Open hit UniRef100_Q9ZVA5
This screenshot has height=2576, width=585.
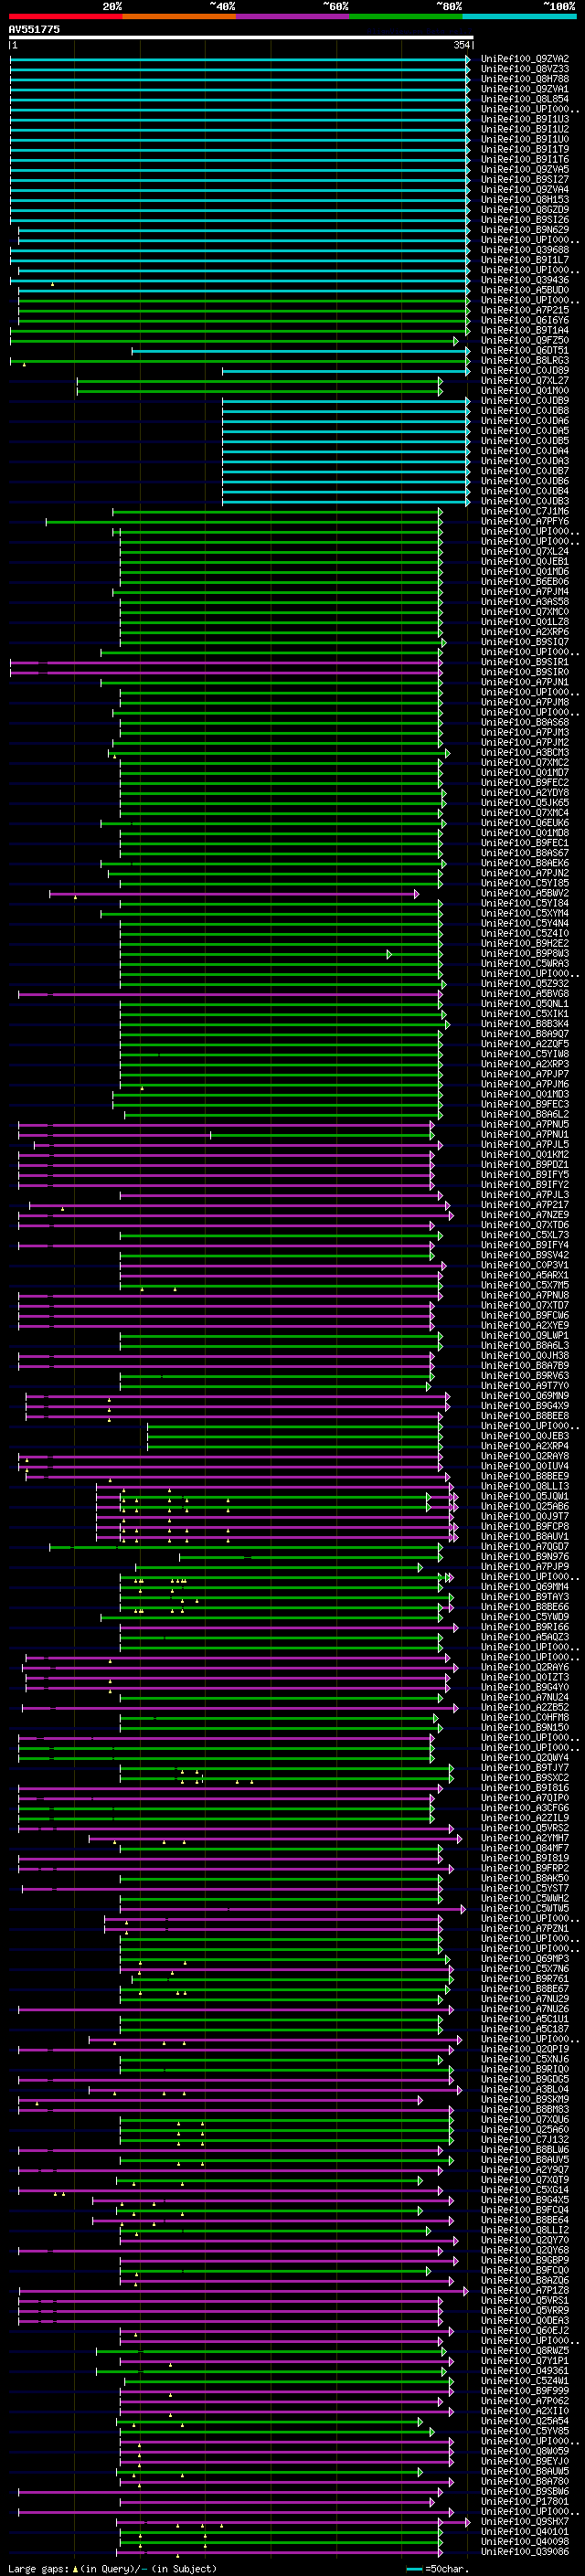click(x=525, y=169)
